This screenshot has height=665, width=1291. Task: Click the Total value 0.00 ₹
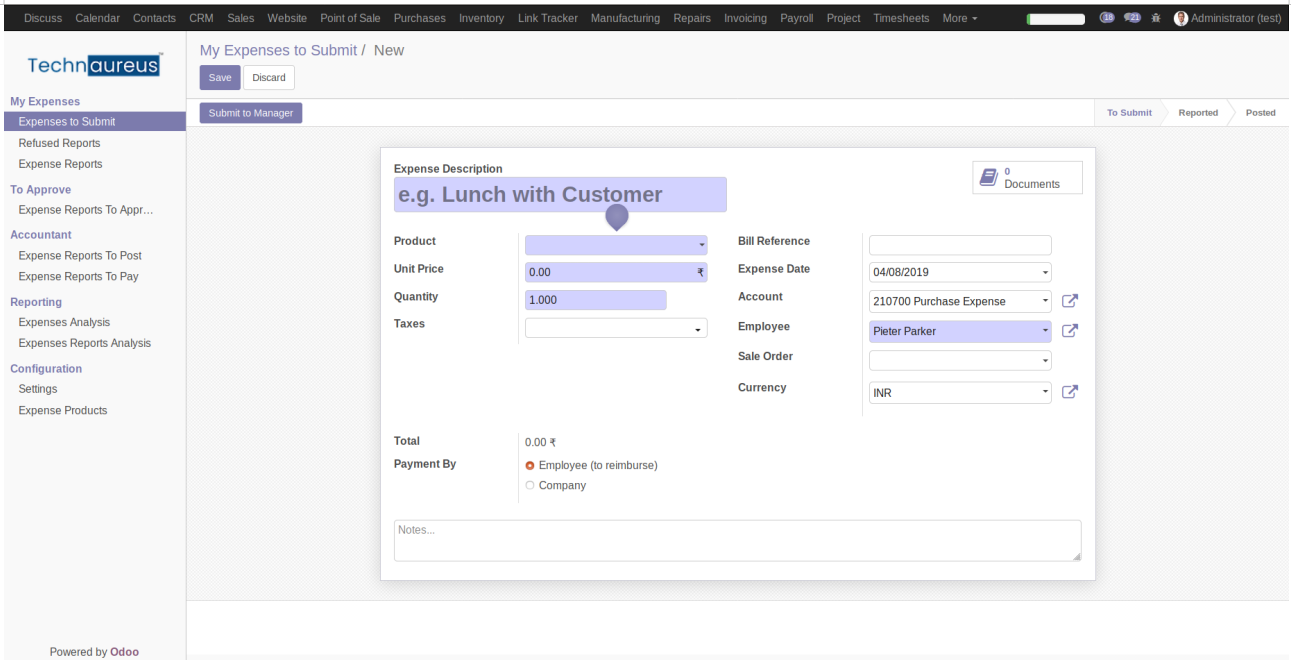click(x=541, y=442)
